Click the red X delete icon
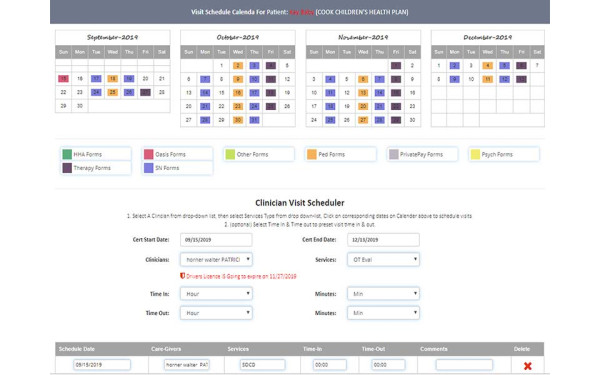 (x=527, y=366)
